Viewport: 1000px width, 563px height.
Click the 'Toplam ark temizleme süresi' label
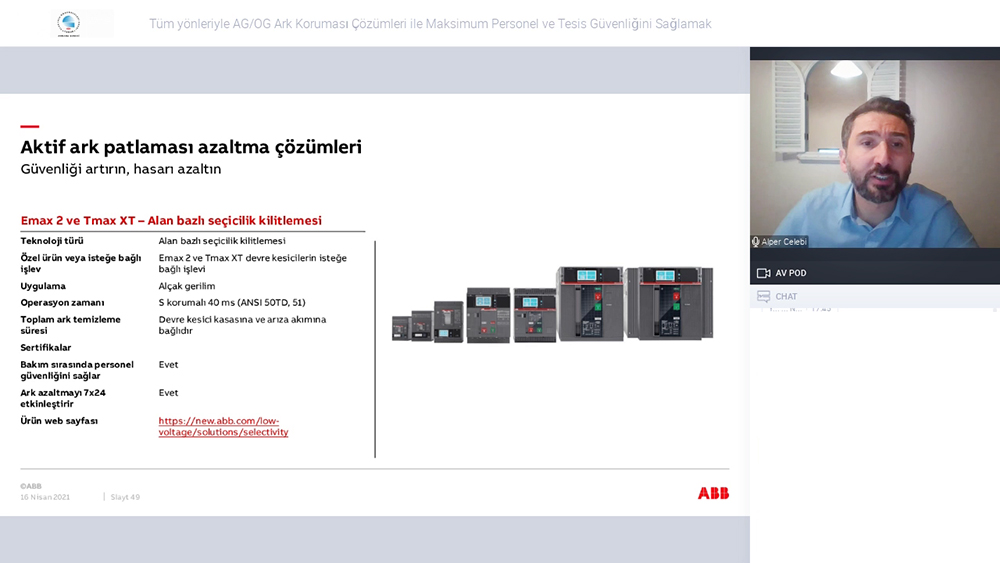(x=70, y=325)
